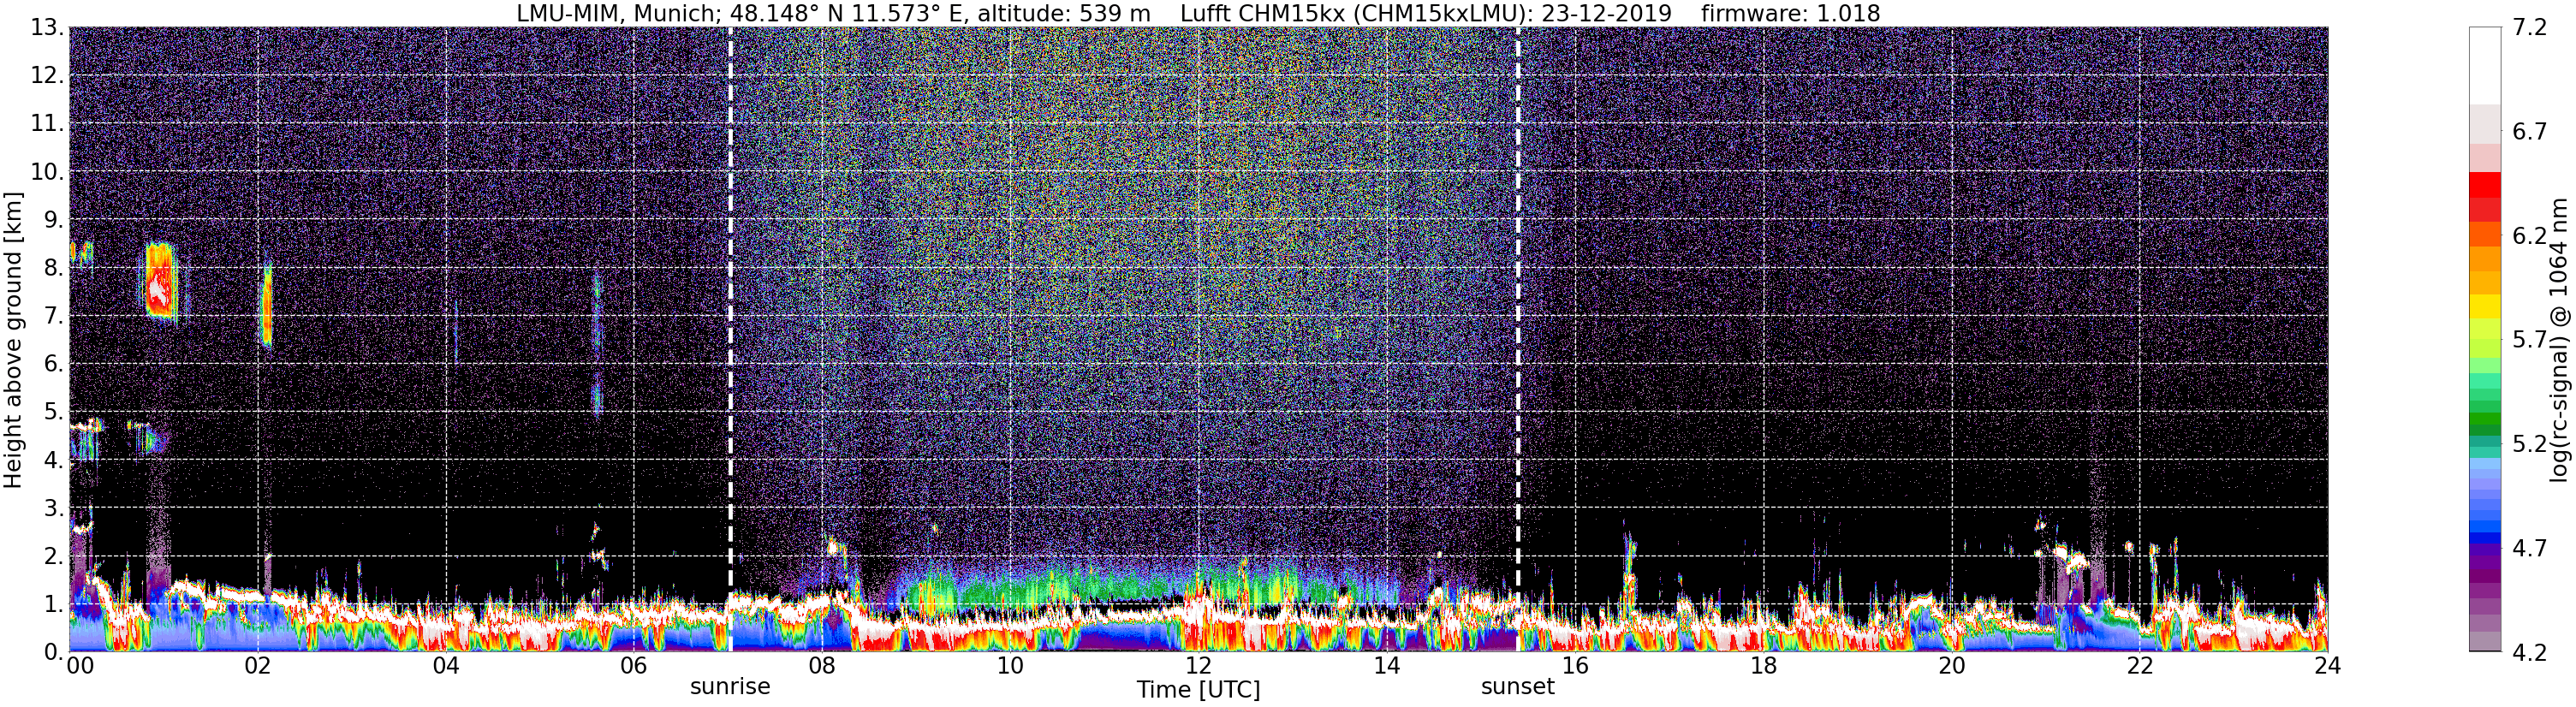Screen dimensions: 2576x707
Task: Click the colorbar tick value 7.2
Action: [x=2529, y=28]
